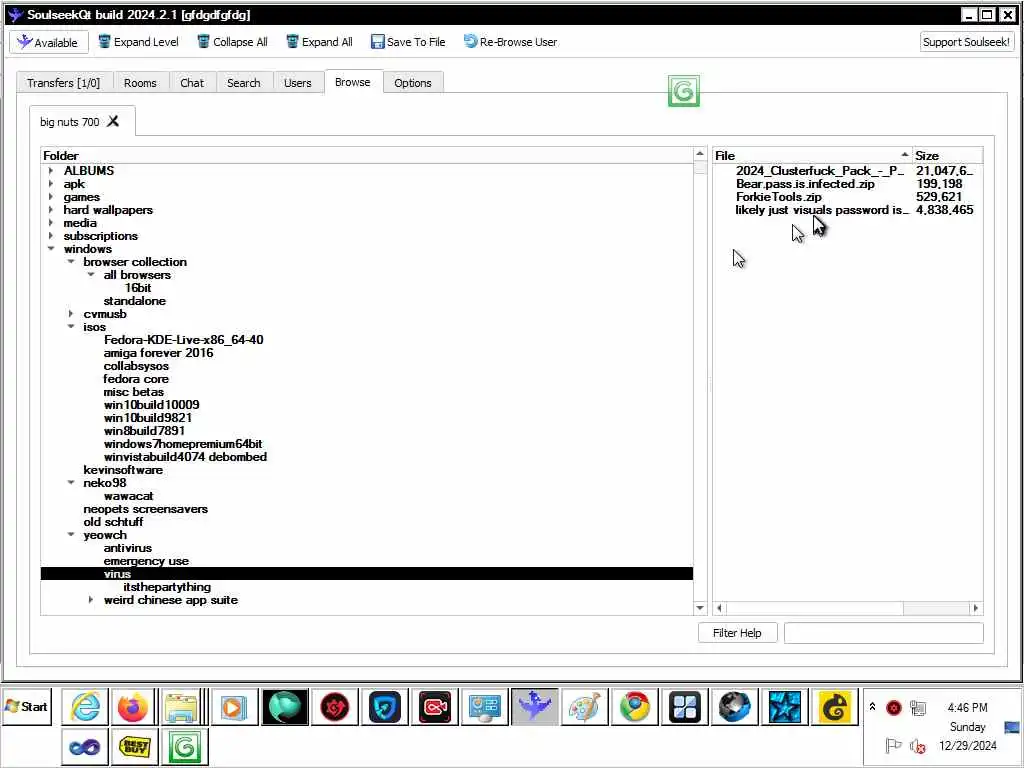Click the 4:46 PM taskbar clock
This screenshot has width=1024, height=768.
967,707
